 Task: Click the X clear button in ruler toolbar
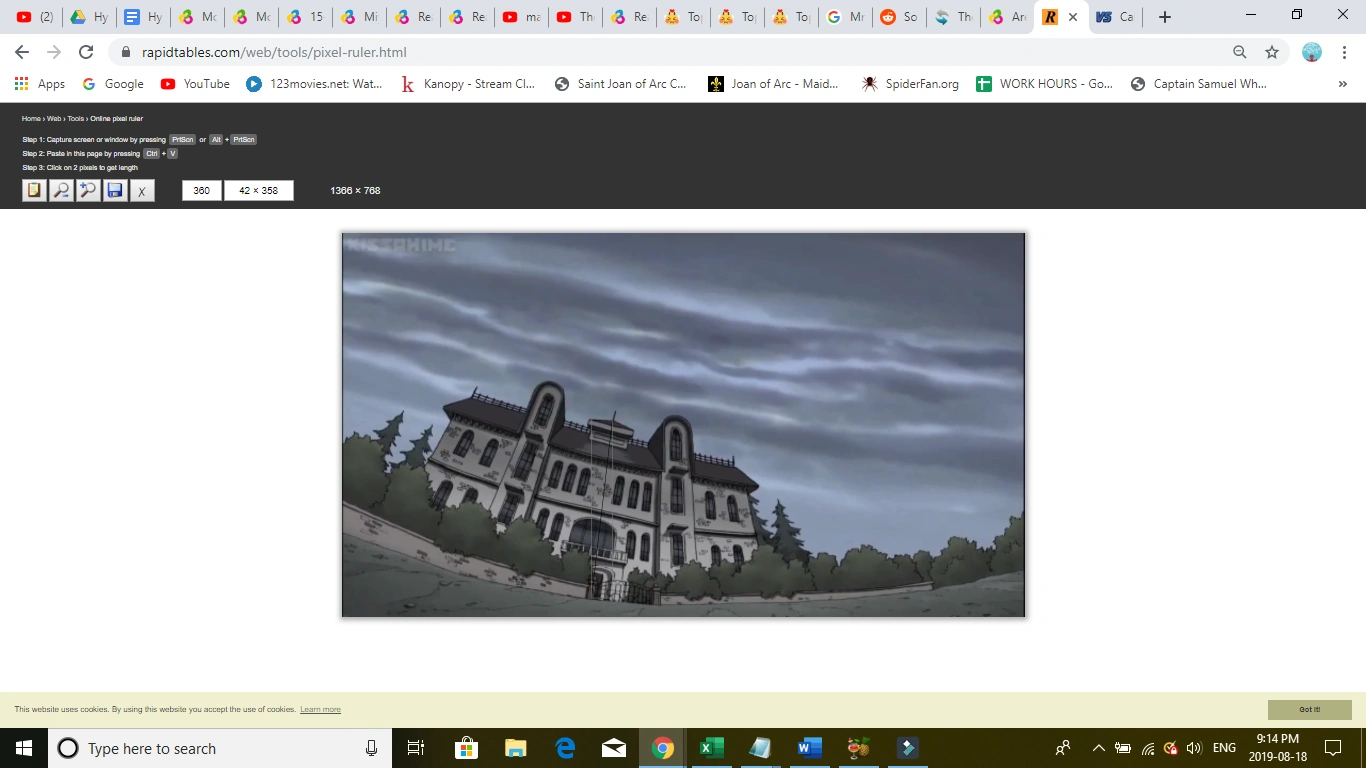point(142,190)
